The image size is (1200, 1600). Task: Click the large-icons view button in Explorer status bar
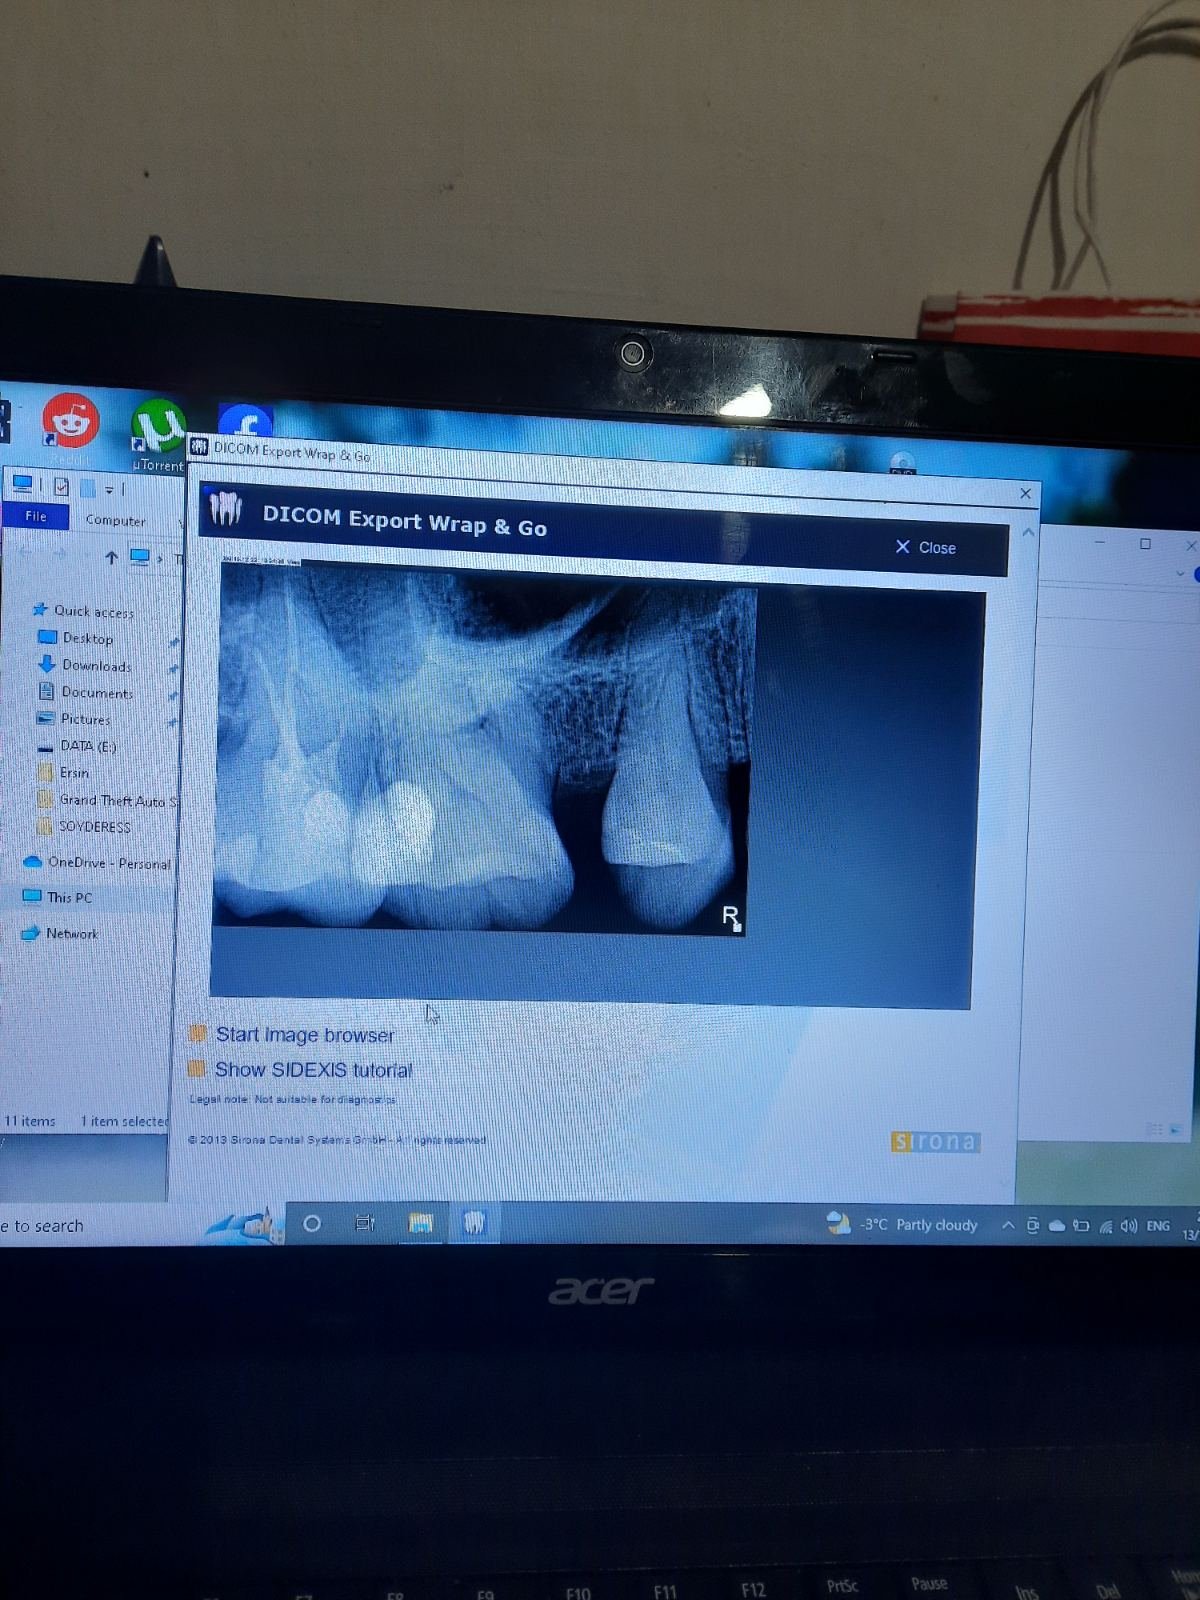click(x=1176, y=1128)
